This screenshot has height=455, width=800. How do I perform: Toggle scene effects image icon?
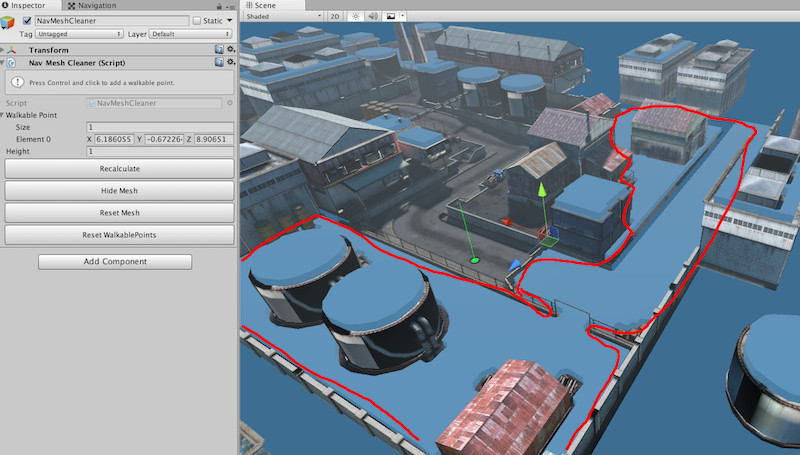(391, 16)
